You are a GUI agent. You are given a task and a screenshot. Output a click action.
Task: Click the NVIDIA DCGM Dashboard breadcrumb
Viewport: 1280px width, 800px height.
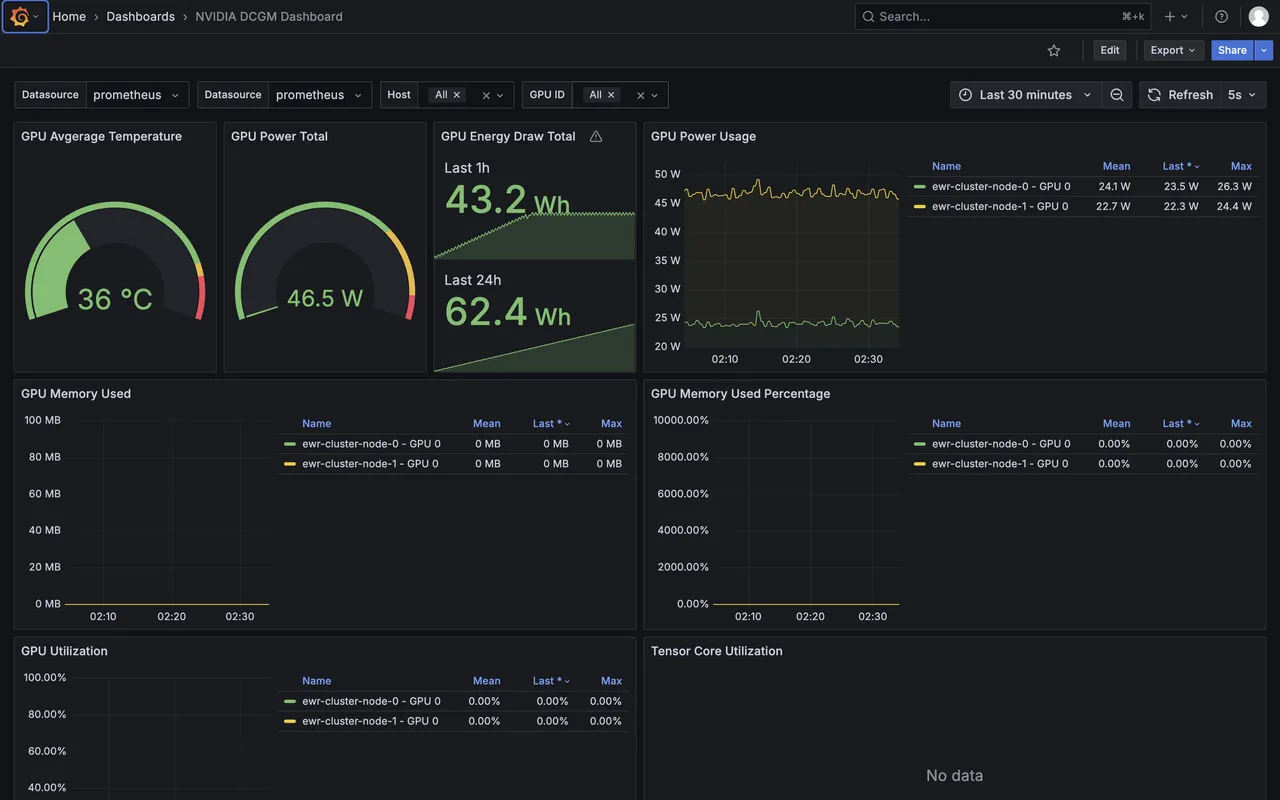point(269,17)
